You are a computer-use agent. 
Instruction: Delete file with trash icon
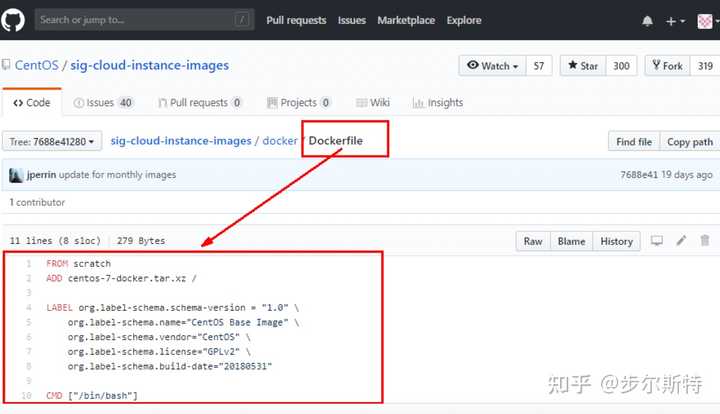[x=705, y=240]
